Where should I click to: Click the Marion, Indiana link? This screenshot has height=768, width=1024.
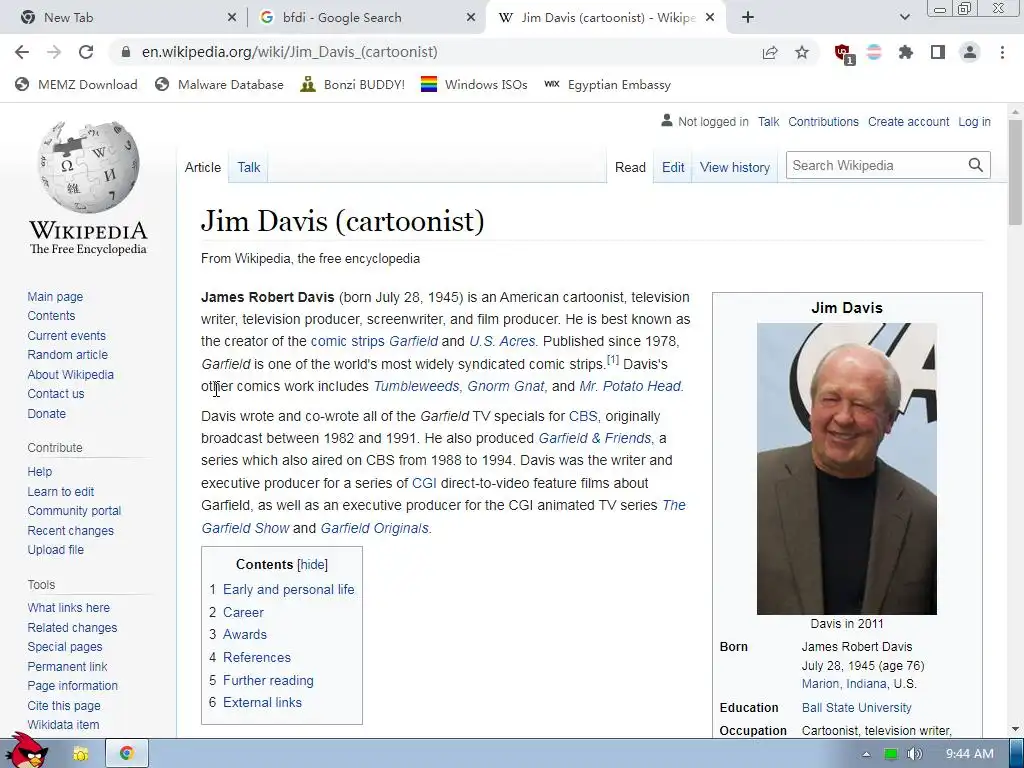(x=844, y=684)
